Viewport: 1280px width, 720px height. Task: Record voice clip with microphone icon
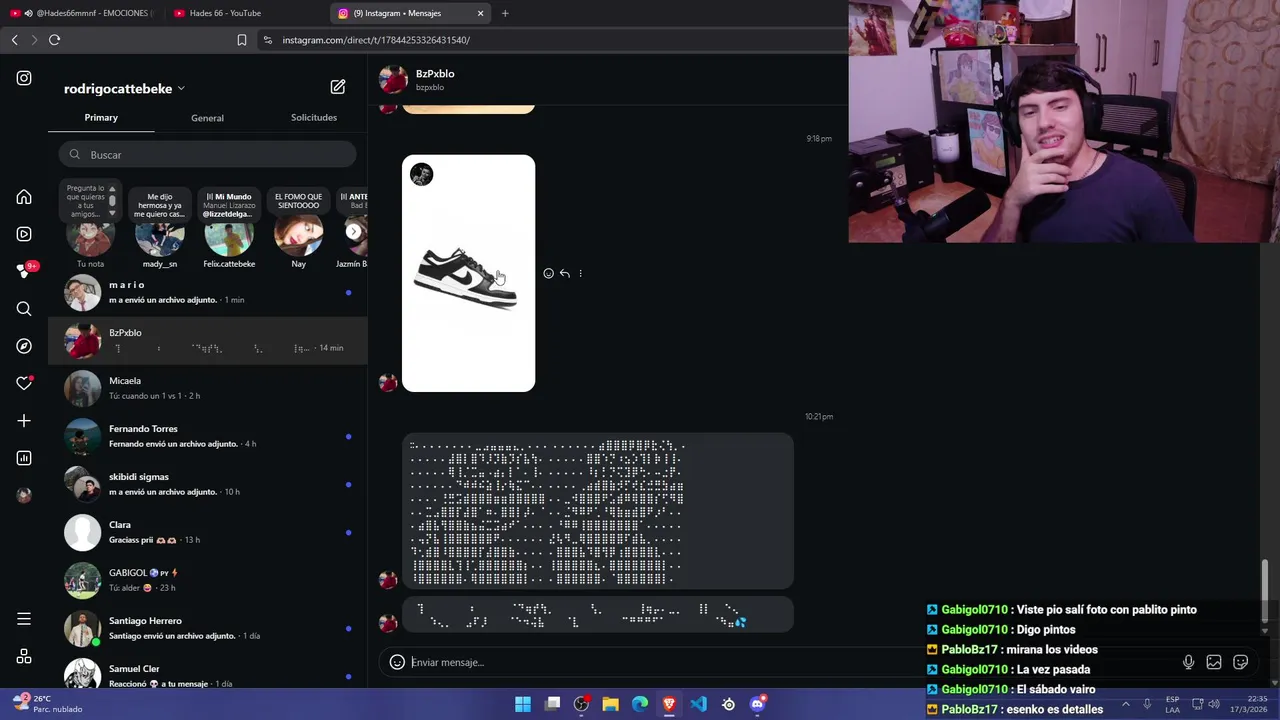1188,662
